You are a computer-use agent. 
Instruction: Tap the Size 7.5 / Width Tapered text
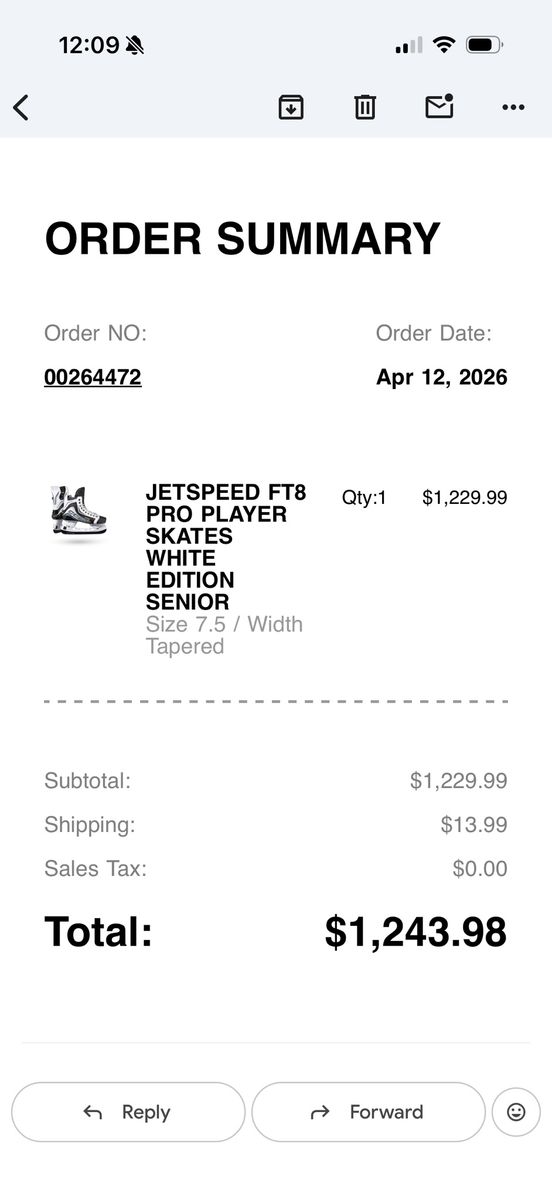pos(224,635)
